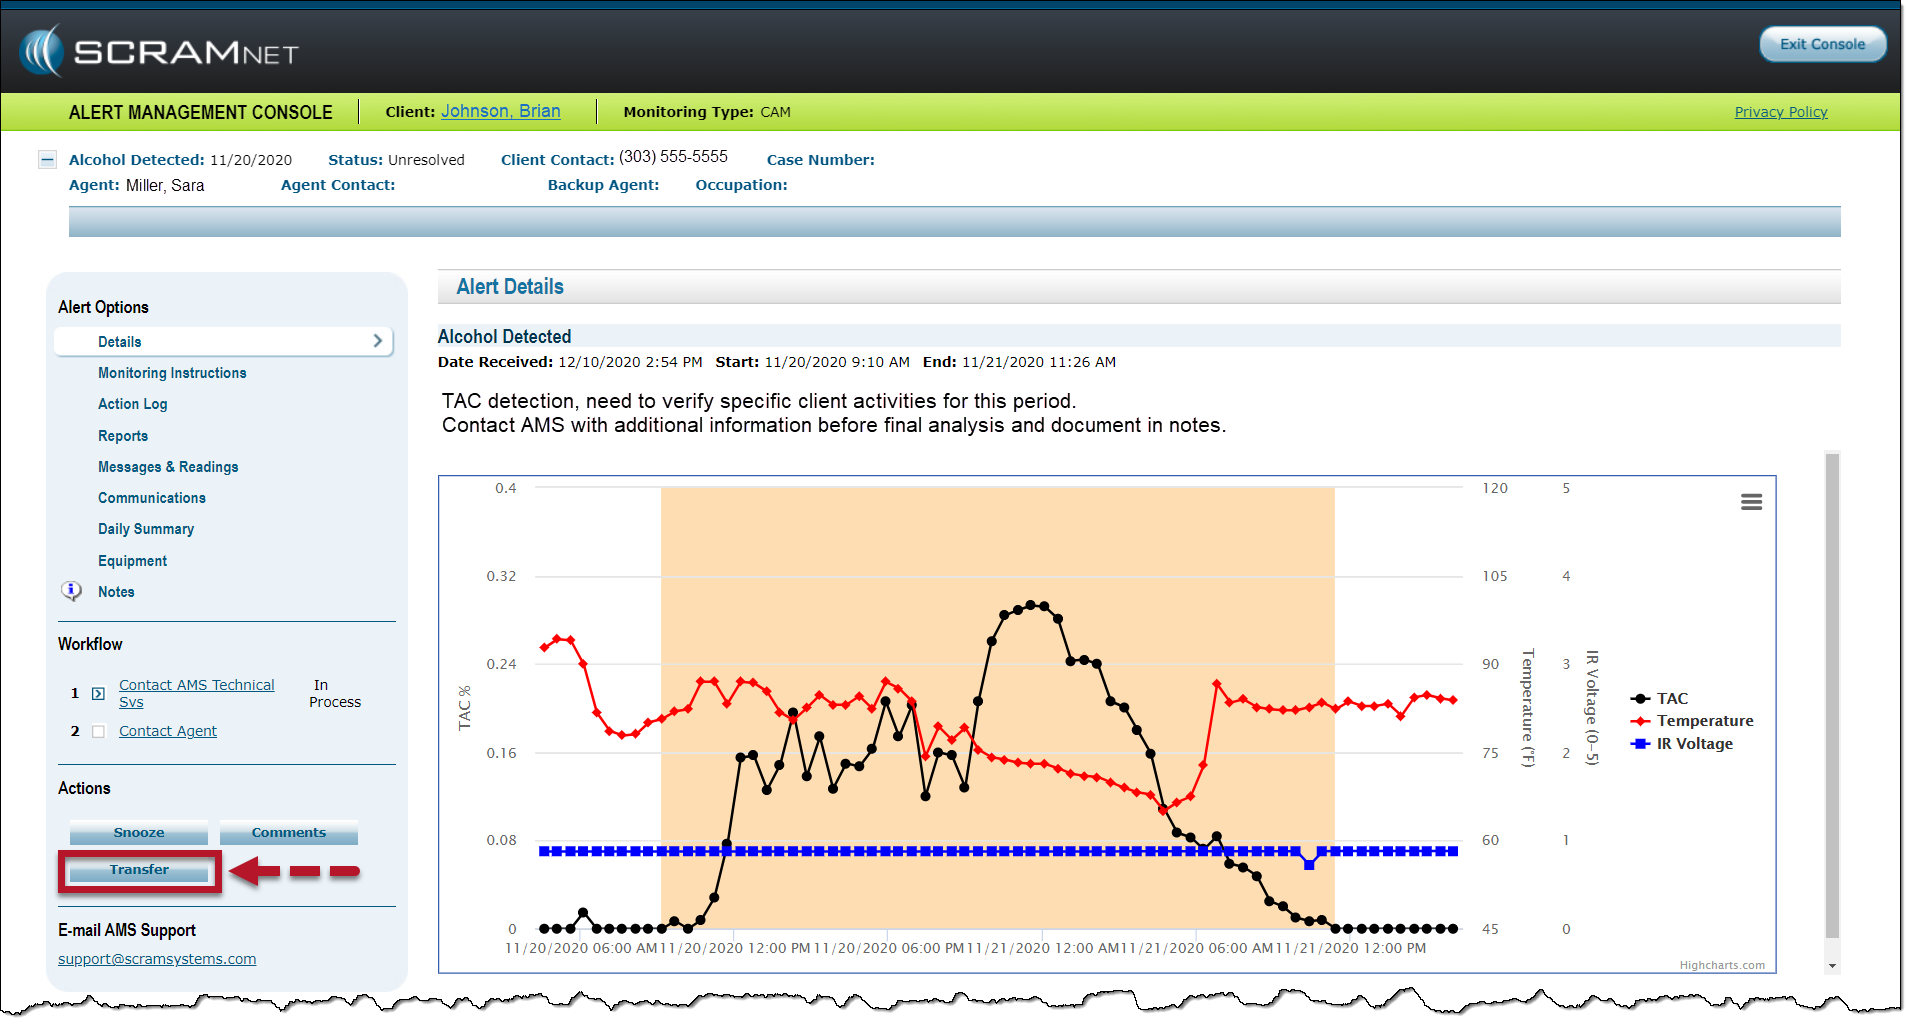This screenshot has width=1908, height=1027.
Task: Open Monitoring Instructions in Alert Options
Action: (172, 373)
